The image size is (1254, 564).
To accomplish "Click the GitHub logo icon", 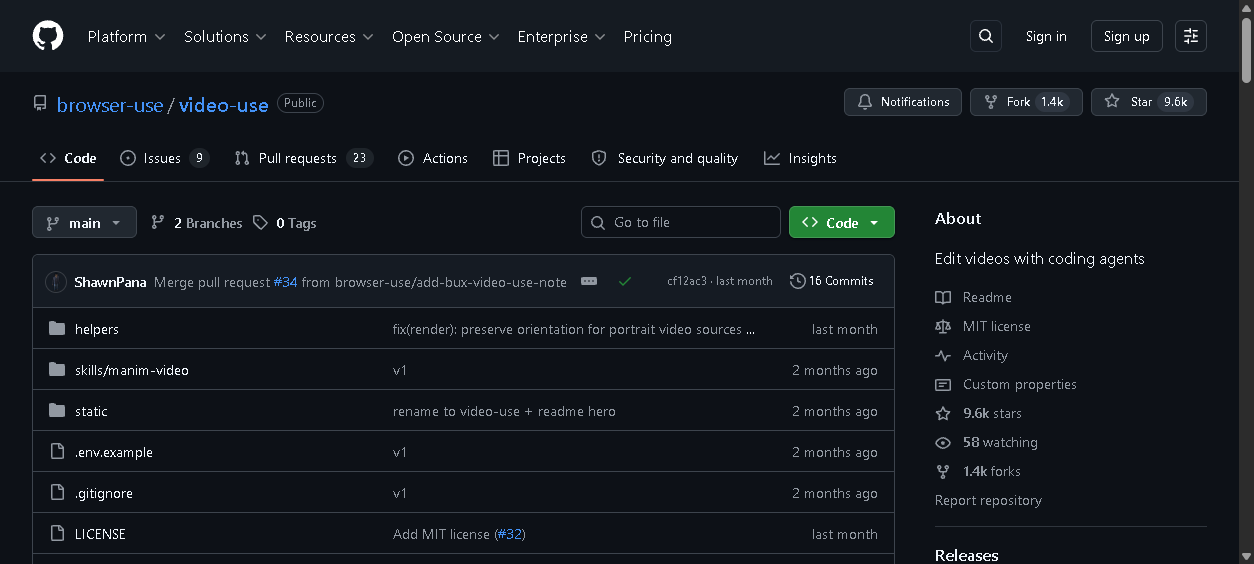I will pos(48,36).
